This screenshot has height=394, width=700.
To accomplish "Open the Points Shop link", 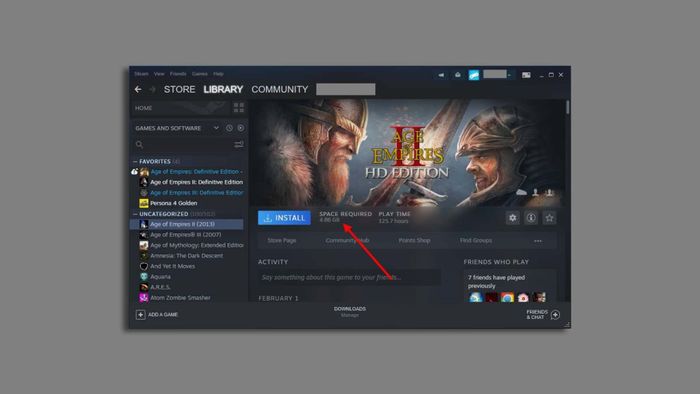I will (414, 241).
